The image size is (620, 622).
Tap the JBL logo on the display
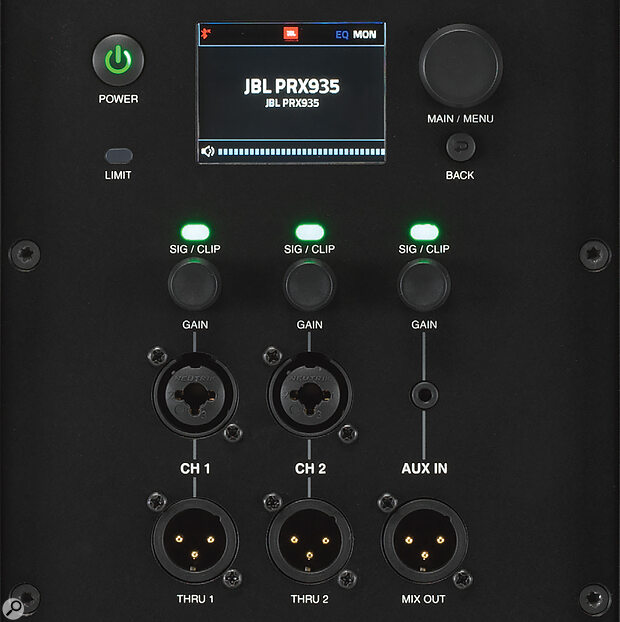pyautogui.click(x=291, y=34)
